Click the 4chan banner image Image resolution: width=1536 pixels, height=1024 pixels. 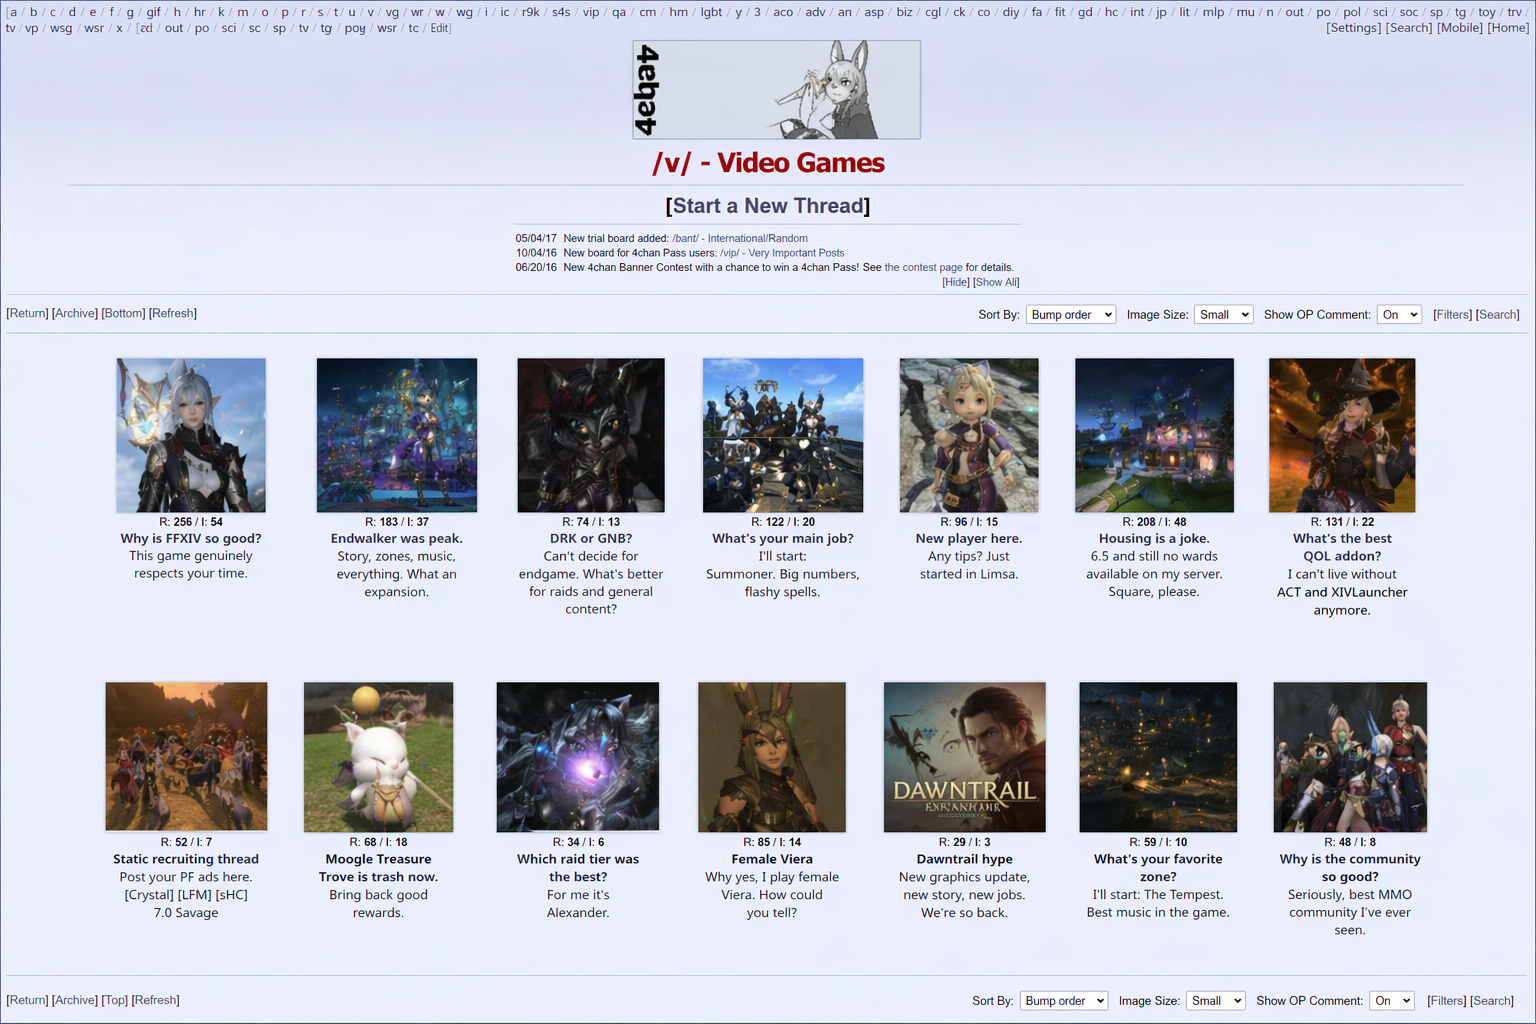[776, 90]
